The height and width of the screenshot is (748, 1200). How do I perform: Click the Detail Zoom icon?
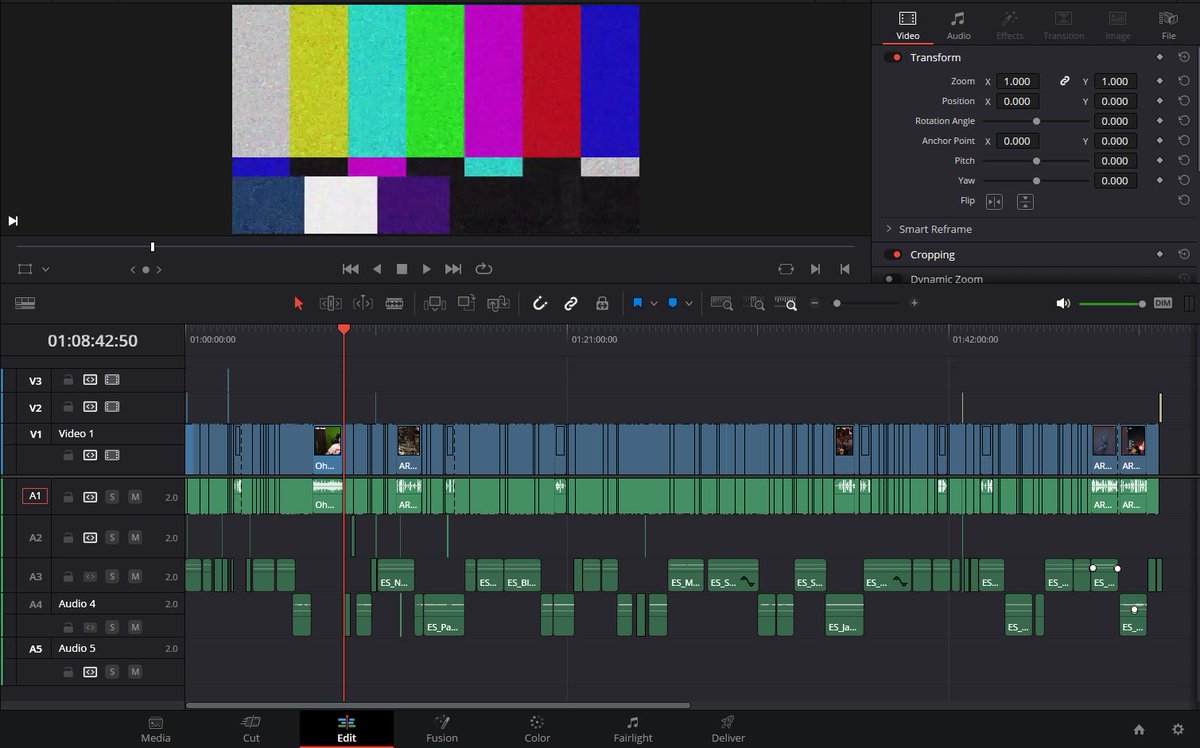(x=755, y=303)
